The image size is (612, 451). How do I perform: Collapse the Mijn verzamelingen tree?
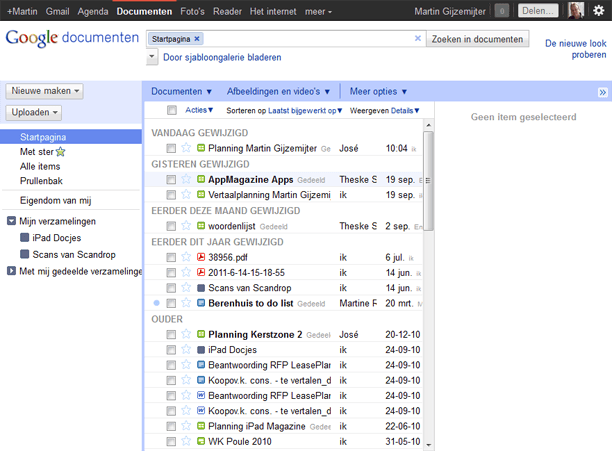(11, 221)
